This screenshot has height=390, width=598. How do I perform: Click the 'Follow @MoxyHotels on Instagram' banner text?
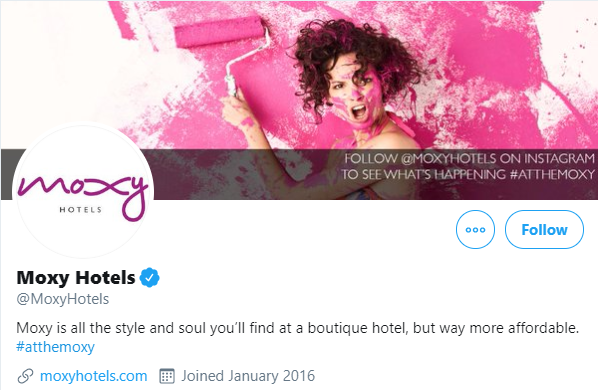click(x=469, y=158)
